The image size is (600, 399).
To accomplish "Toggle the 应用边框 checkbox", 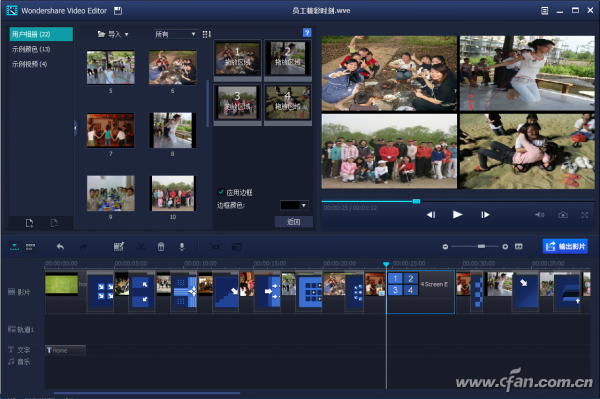I will (221, 192).
